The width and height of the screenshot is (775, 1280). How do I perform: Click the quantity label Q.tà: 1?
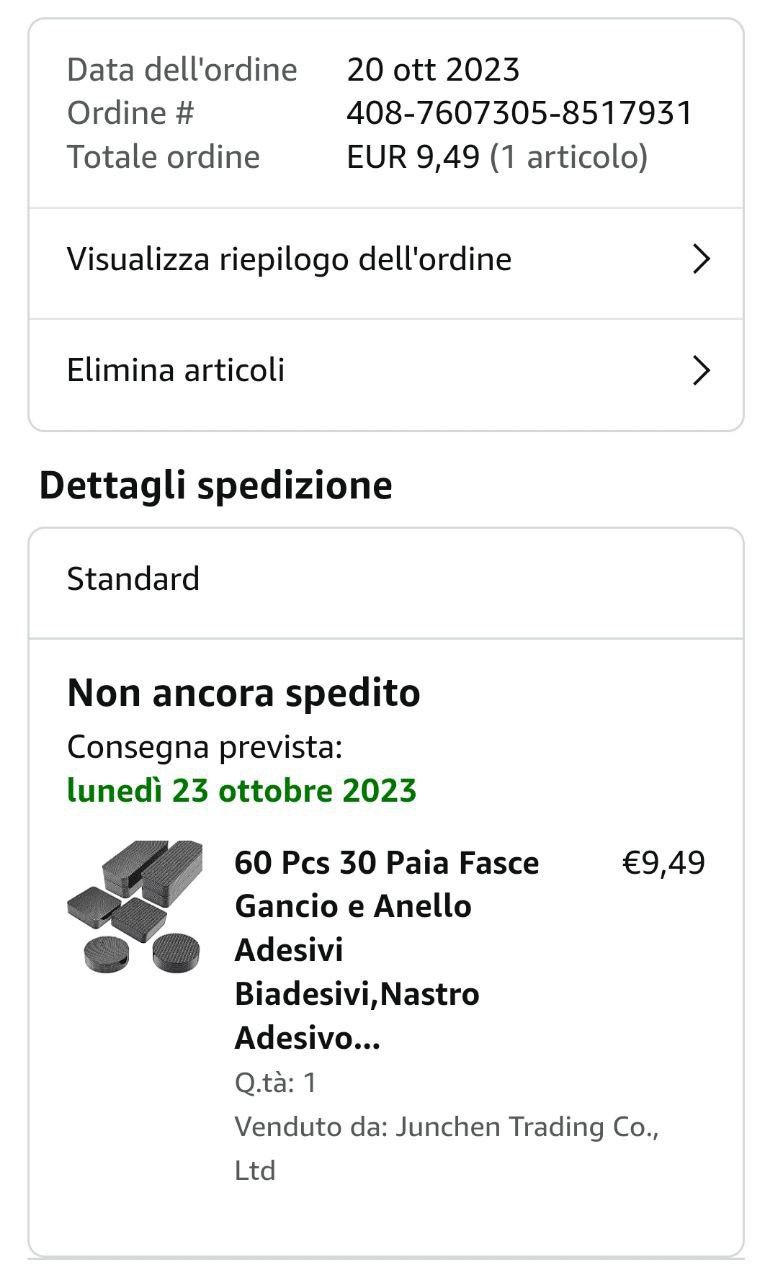point(276,1083)
